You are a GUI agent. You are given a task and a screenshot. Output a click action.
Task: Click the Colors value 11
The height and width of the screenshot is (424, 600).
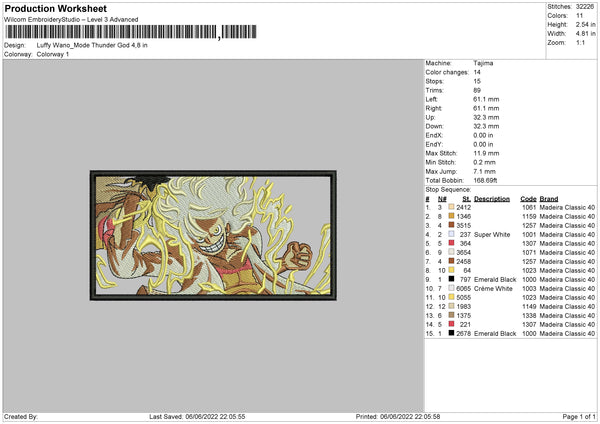(x=579, y=16)
